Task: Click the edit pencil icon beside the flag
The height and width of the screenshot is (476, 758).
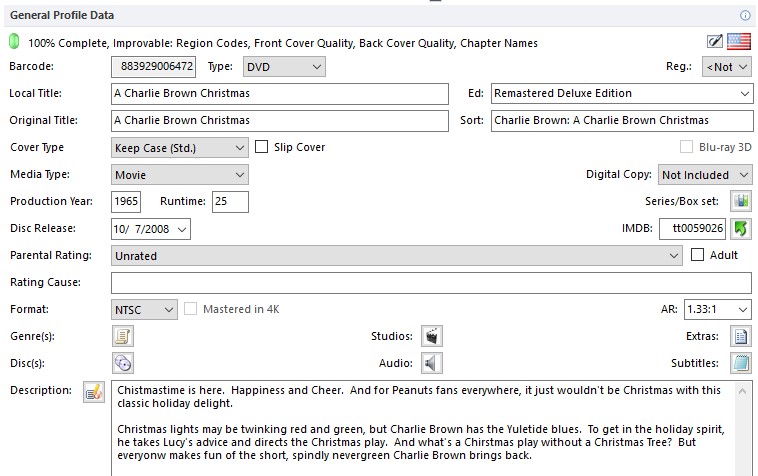Action: click(714, 42)
